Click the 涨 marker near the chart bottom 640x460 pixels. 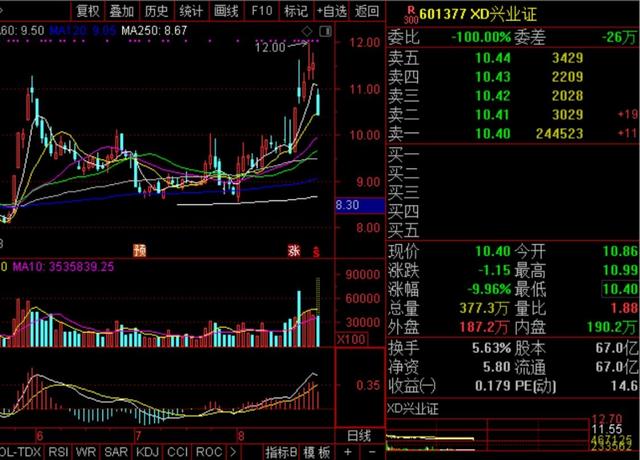tap(294, 250)
